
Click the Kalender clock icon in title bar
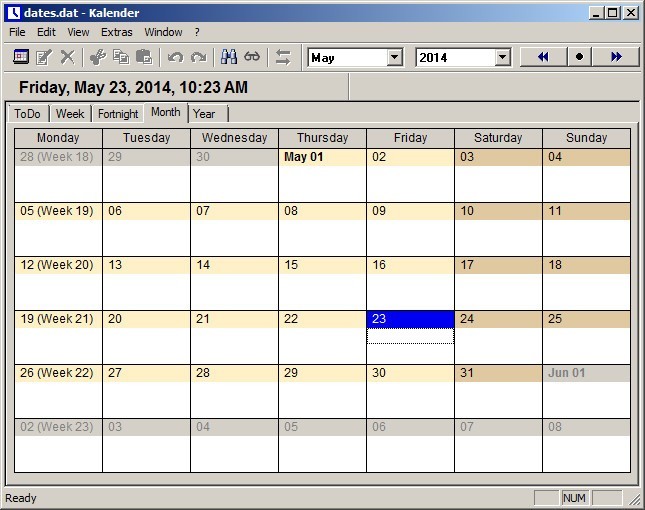(x=14, y=13)
